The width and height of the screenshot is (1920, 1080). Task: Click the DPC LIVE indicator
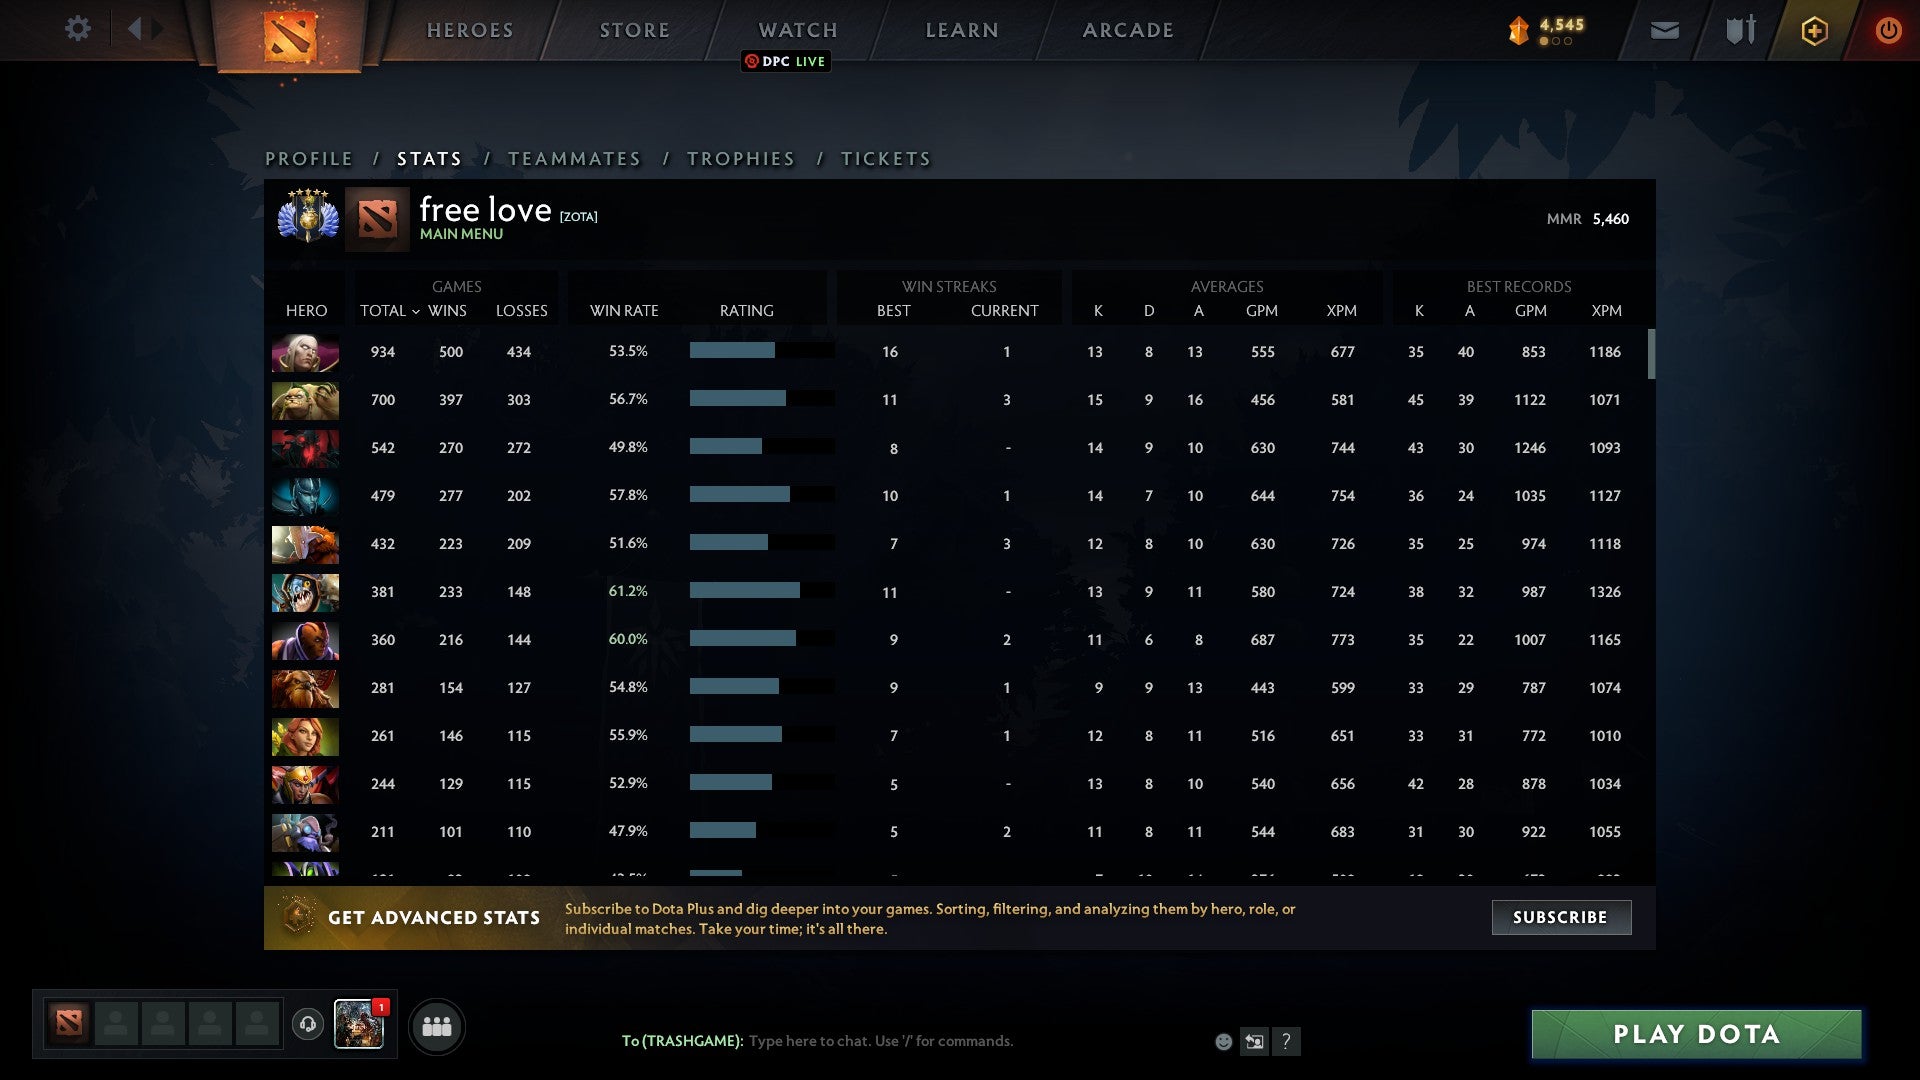[786, 61]
